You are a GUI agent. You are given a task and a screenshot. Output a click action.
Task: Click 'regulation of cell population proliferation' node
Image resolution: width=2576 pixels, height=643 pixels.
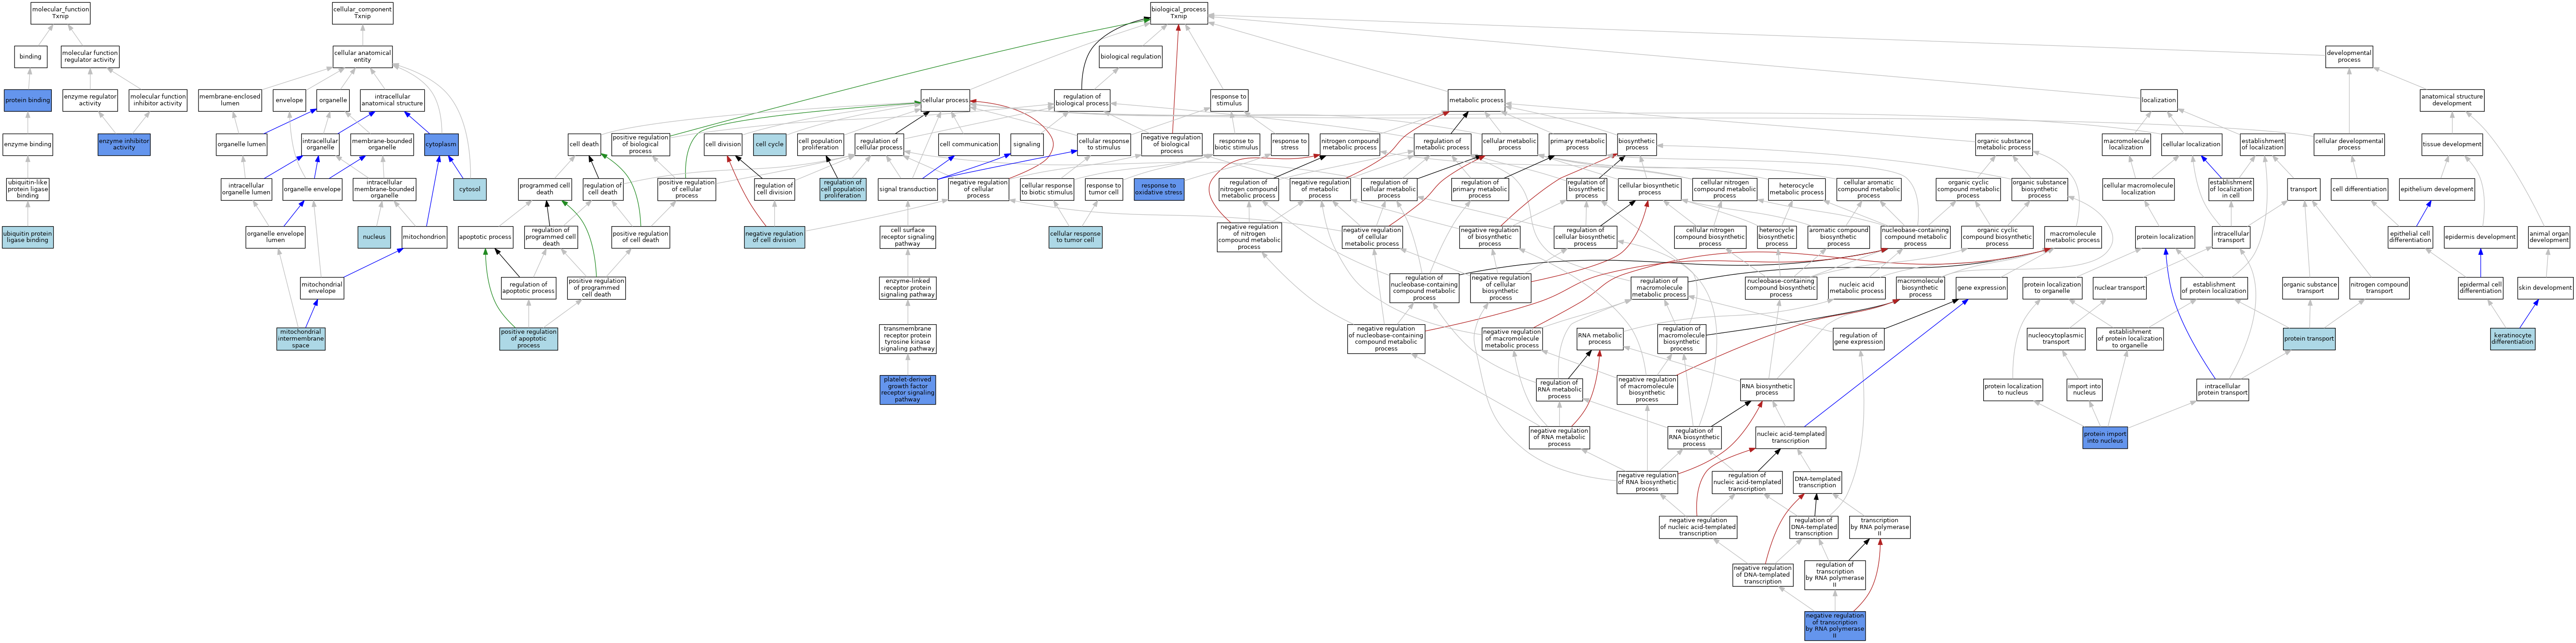coord(842,189)
